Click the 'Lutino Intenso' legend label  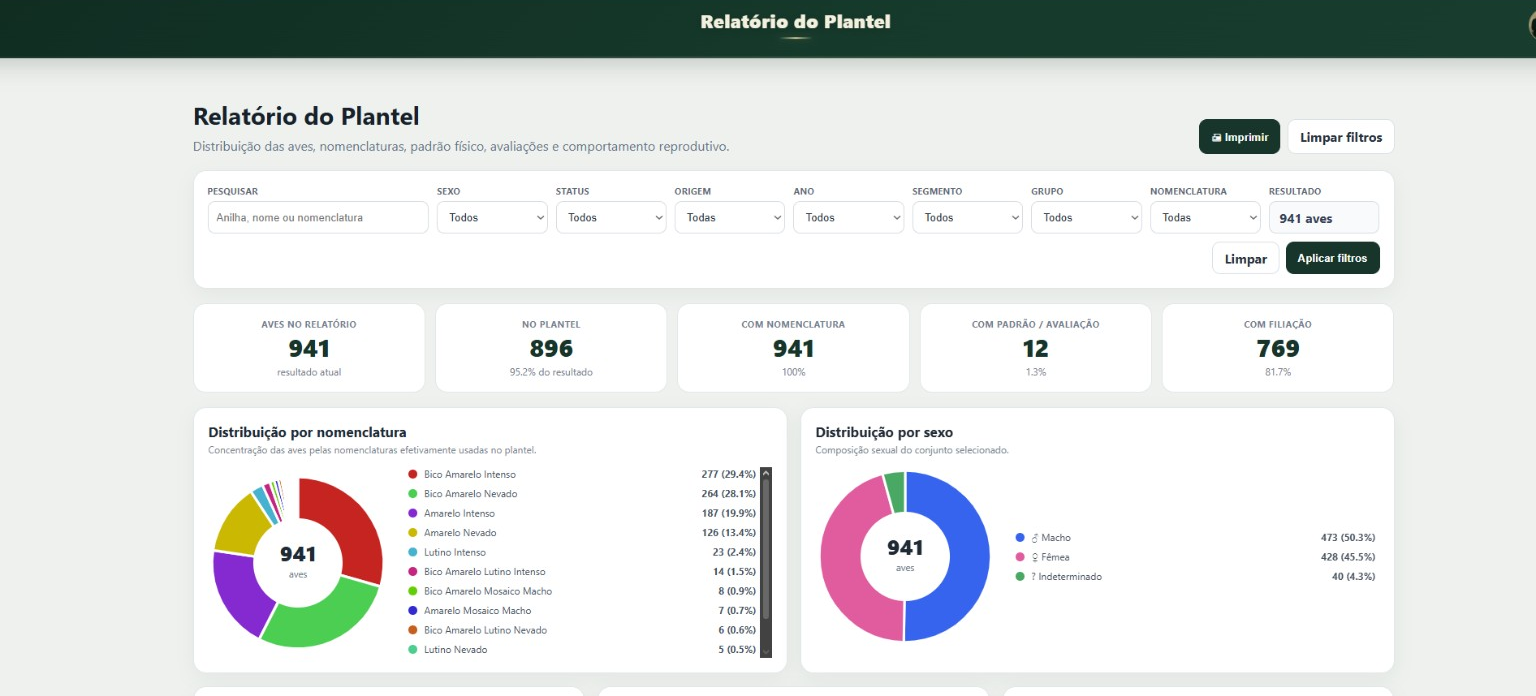[x=455, y=552]
